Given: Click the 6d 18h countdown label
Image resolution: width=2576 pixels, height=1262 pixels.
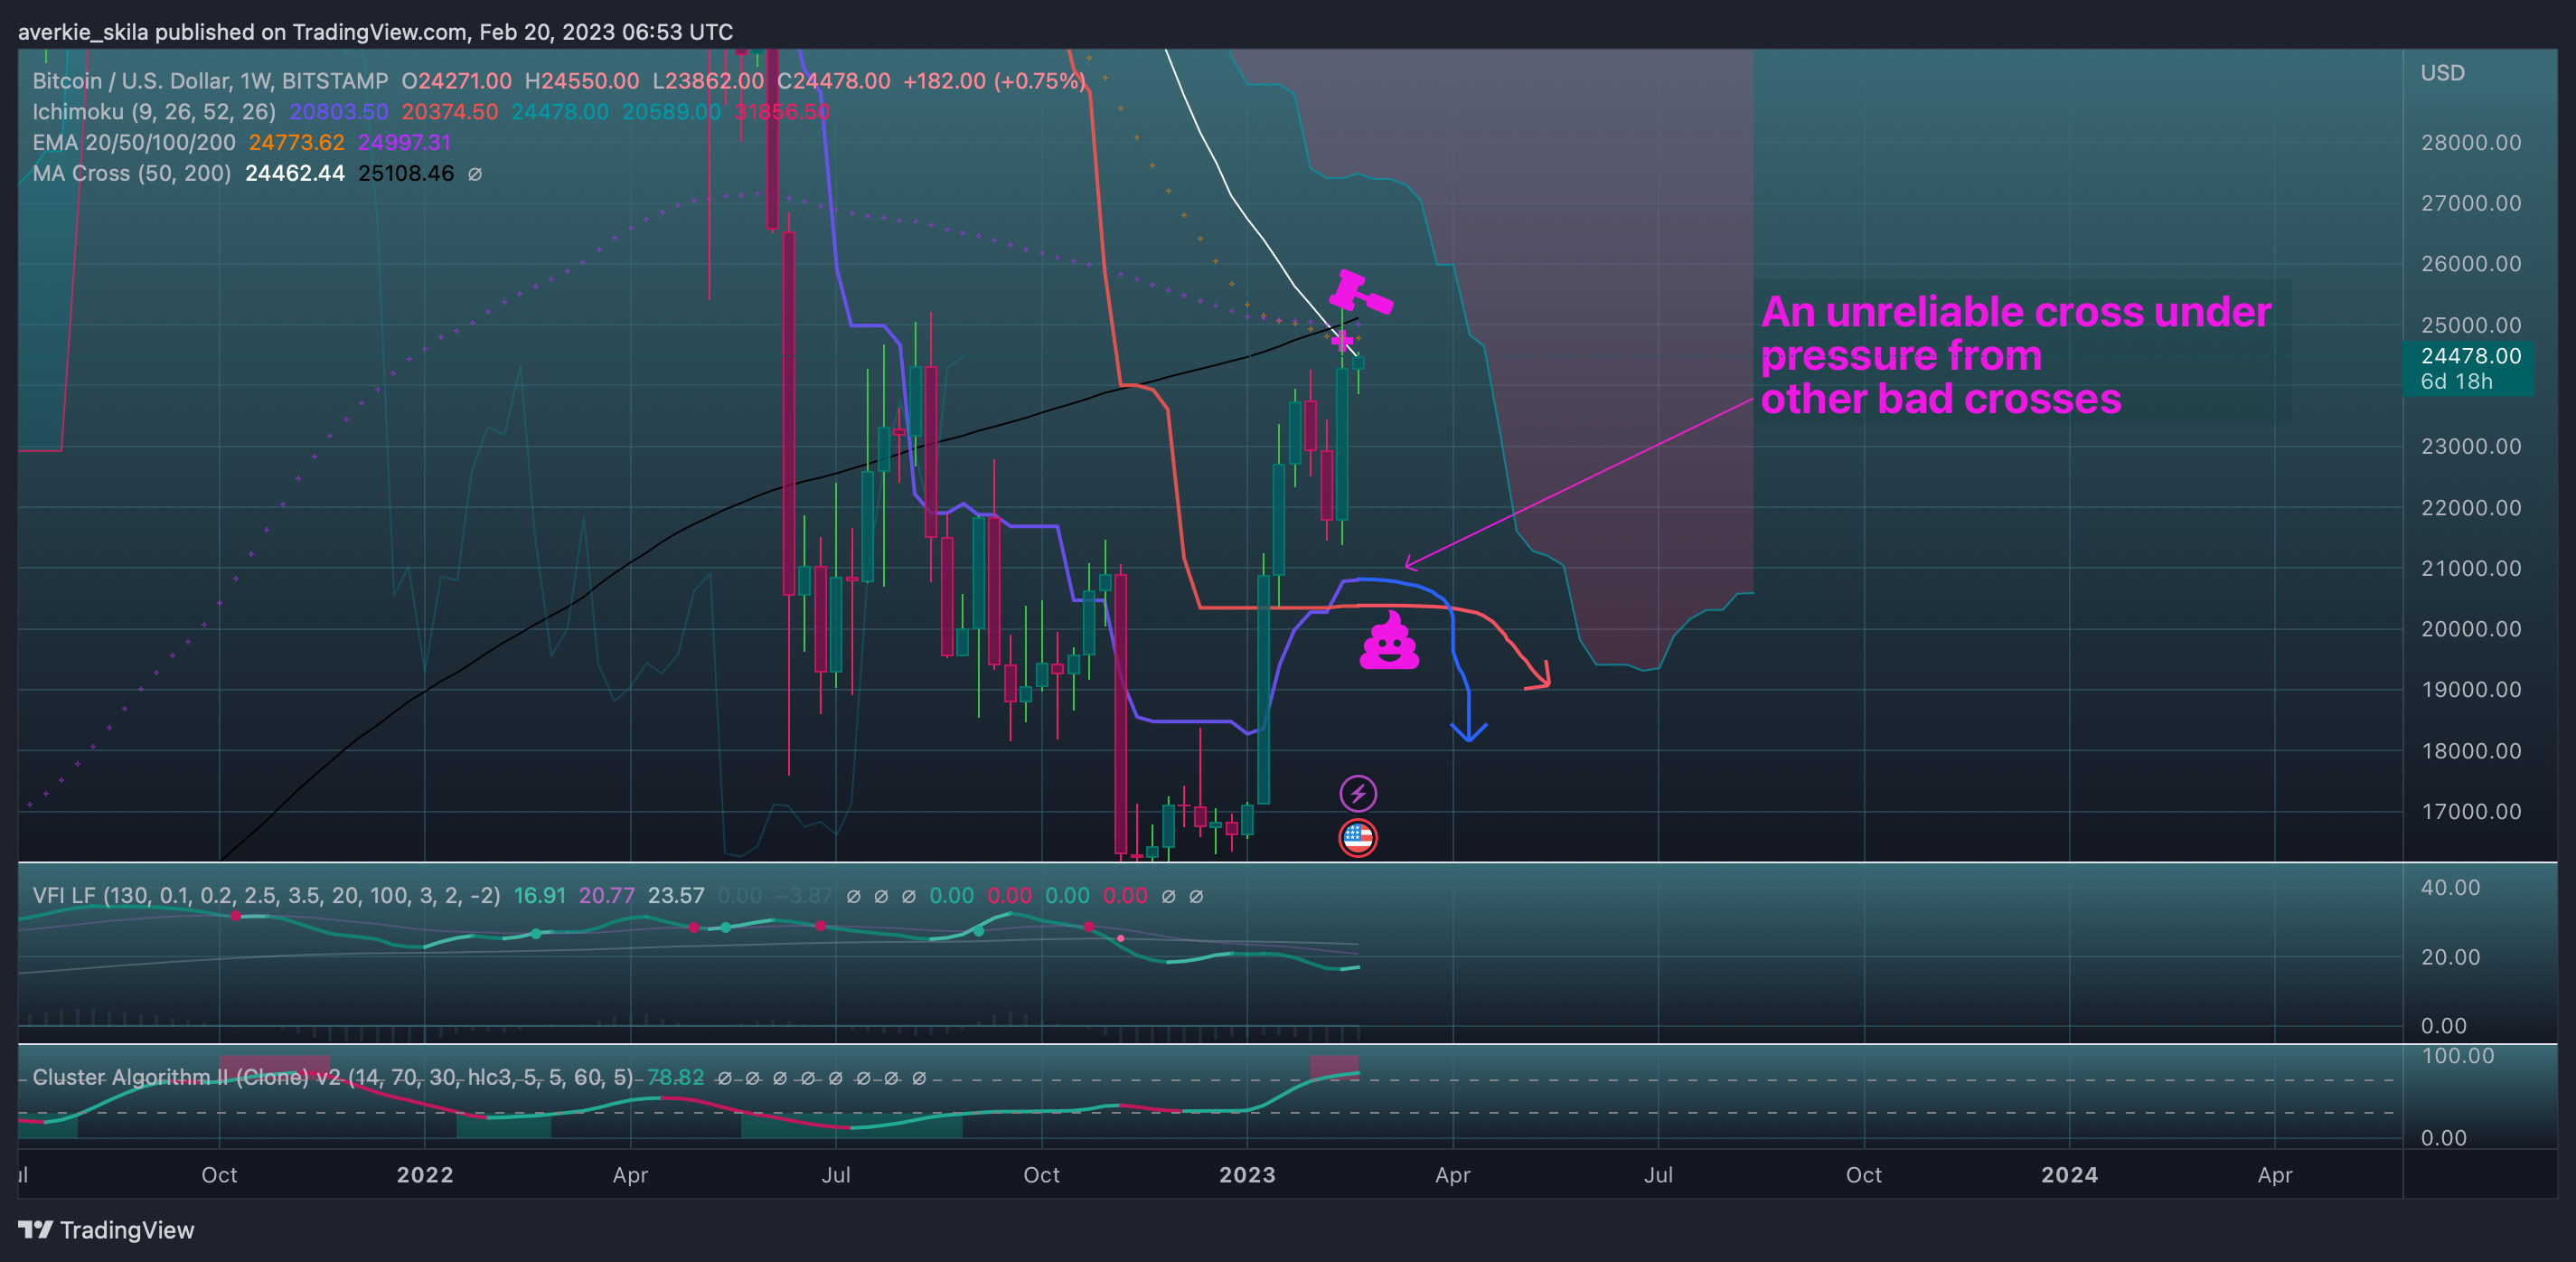Looking at the screenshot, I should pos(2456,381).
